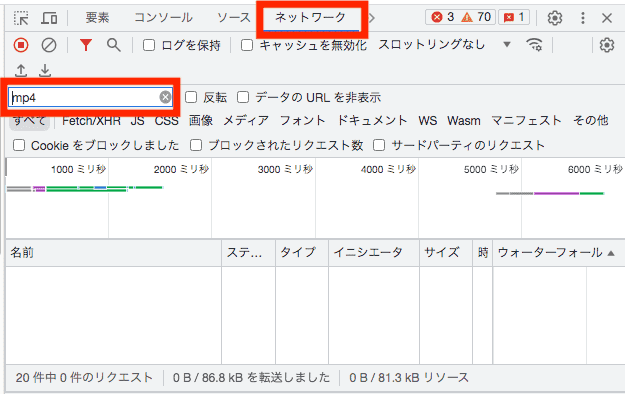625x394 pixels.
Task: Clear the mp4 filter text
Action: 165,97
